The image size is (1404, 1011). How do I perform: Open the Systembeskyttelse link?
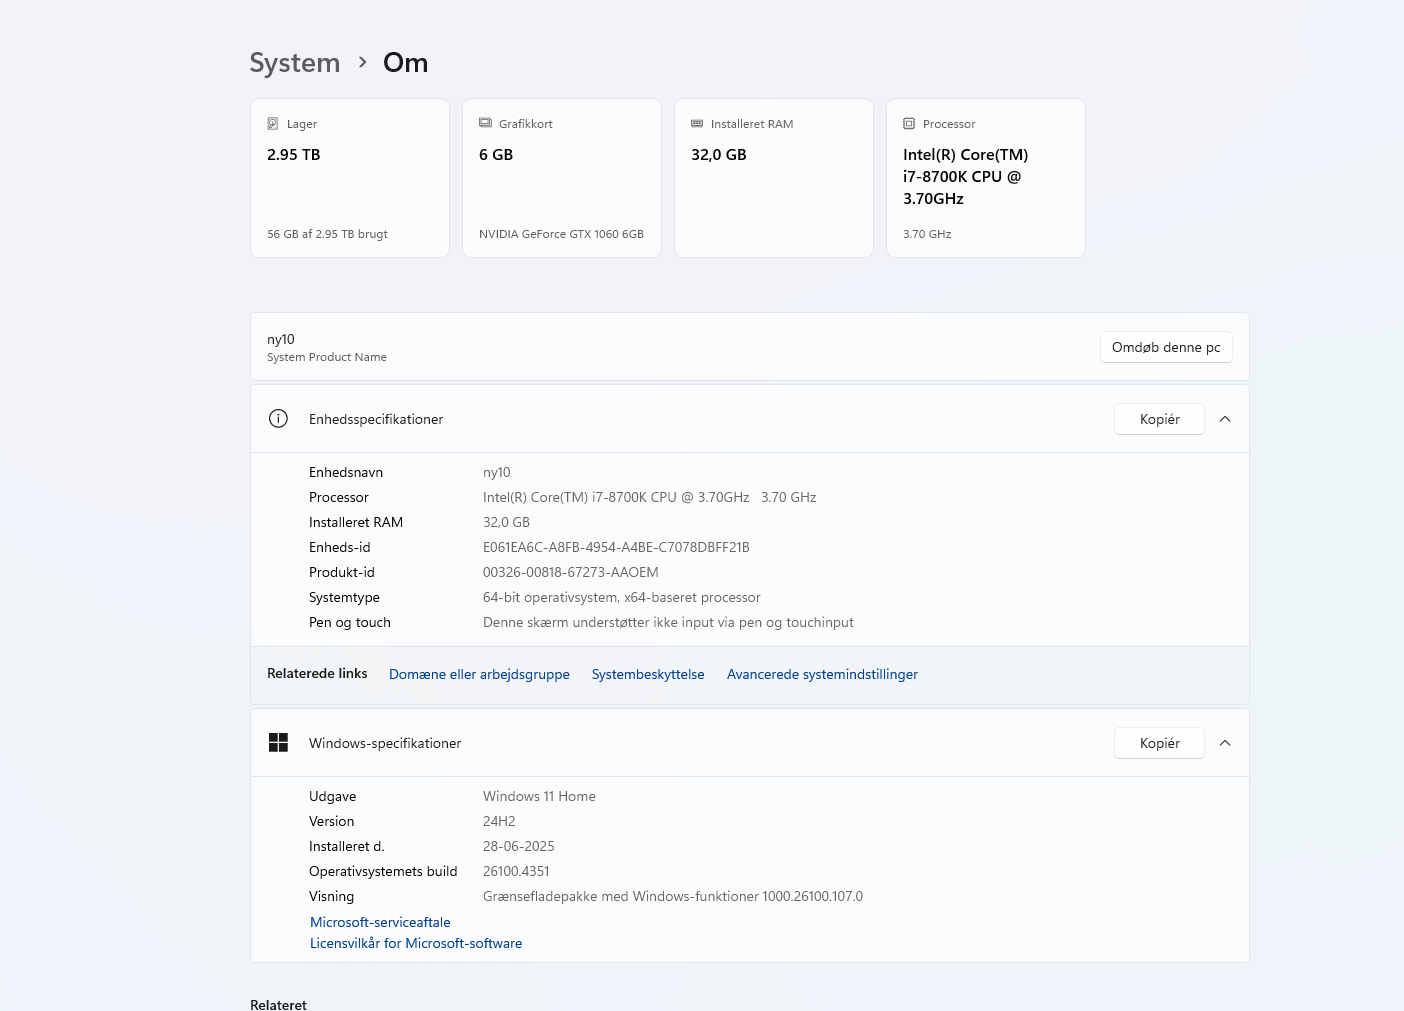tap(648, 675)
